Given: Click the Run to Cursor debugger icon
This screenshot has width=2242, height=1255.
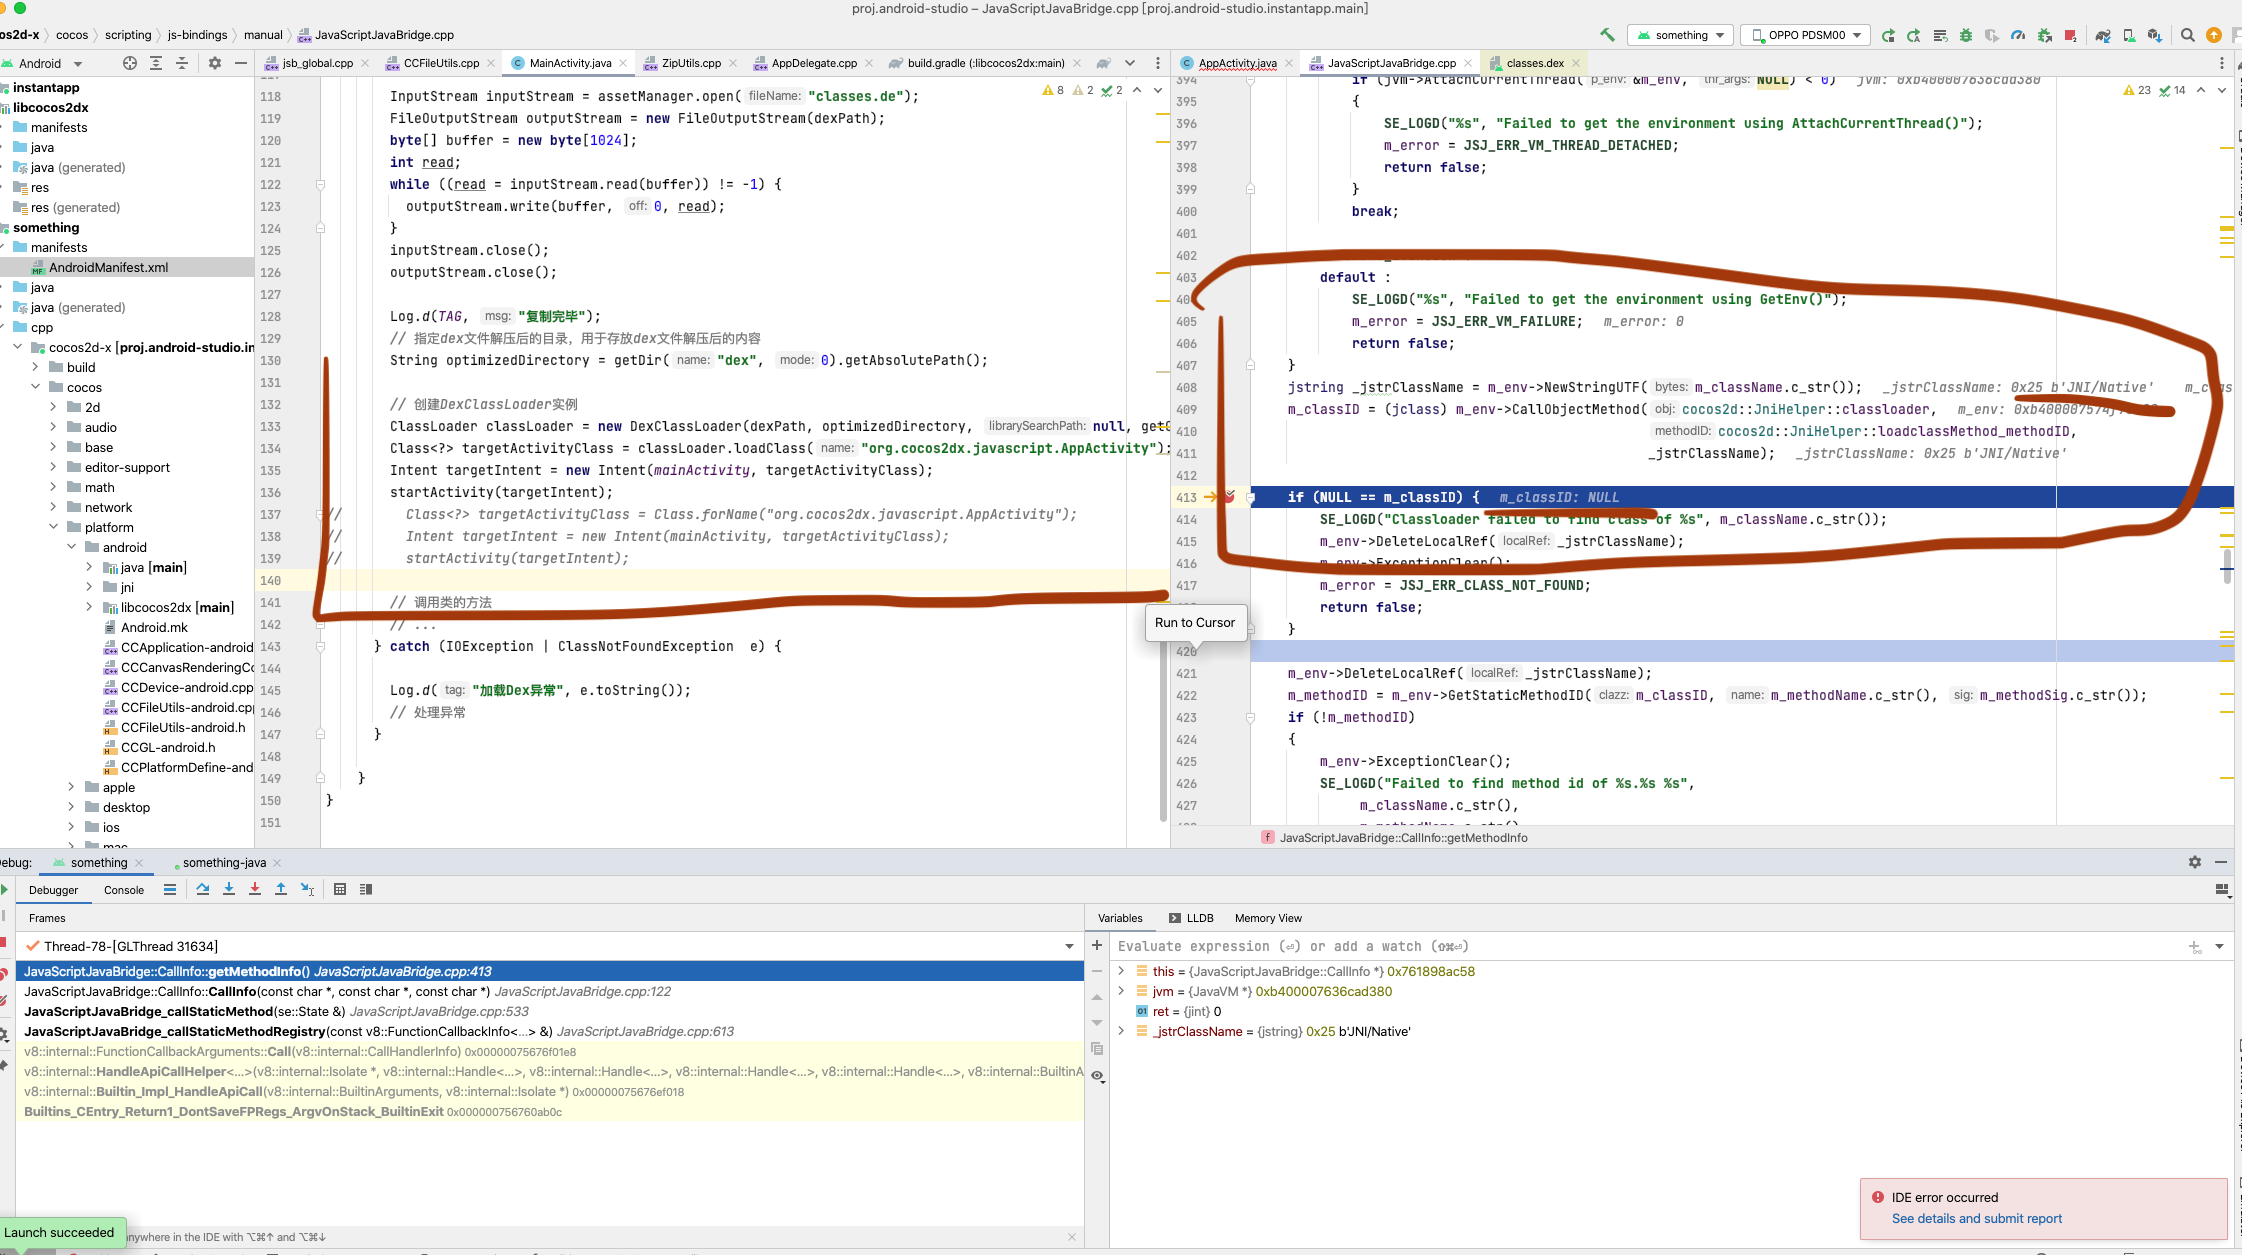Looking at the screenshot, I should 307,889.
